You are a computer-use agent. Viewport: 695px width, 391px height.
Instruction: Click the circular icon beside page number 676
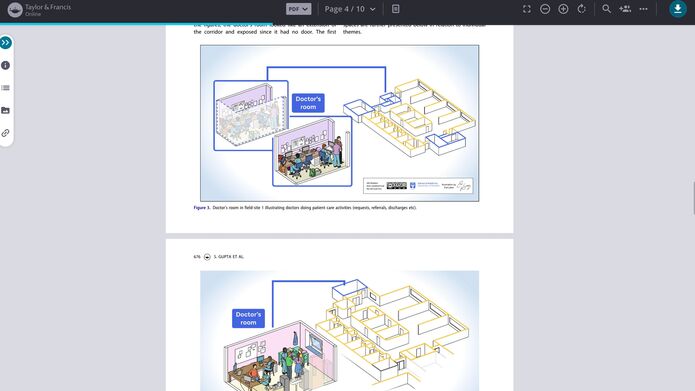(x=207, y=257)
